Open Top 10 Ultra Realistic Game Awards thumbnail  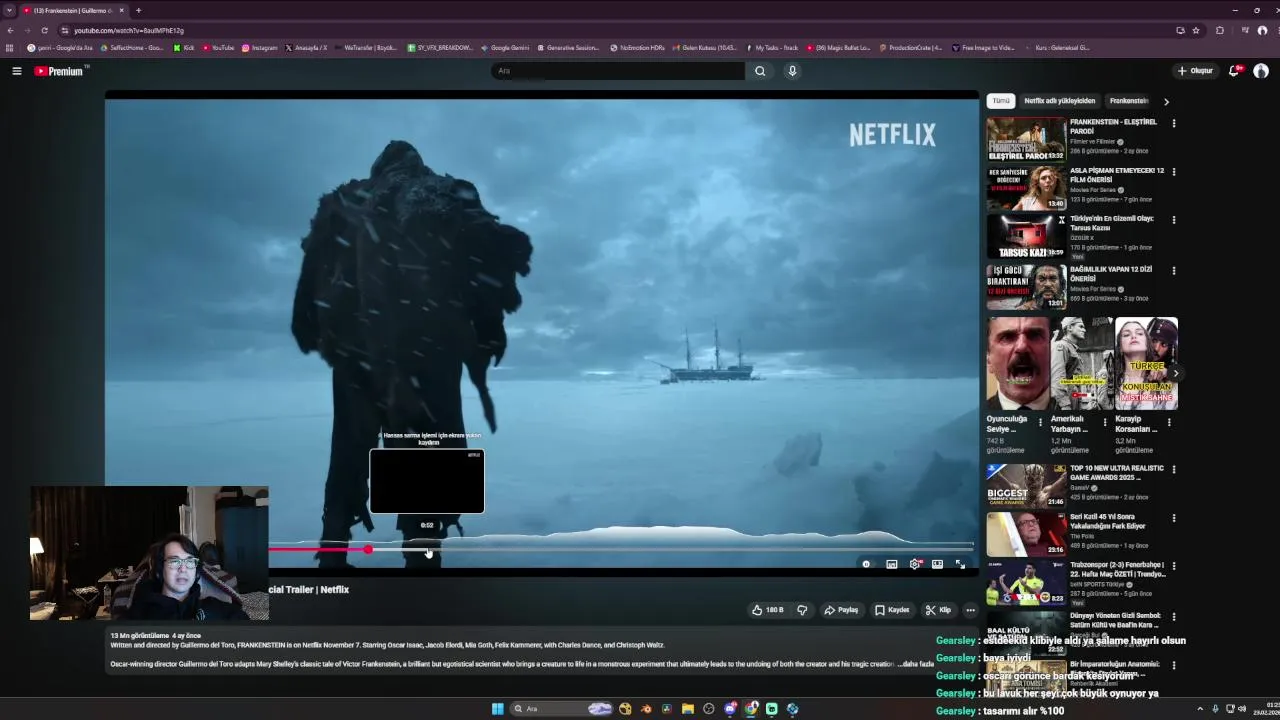pyautogui.click(x=1026, y=485)
